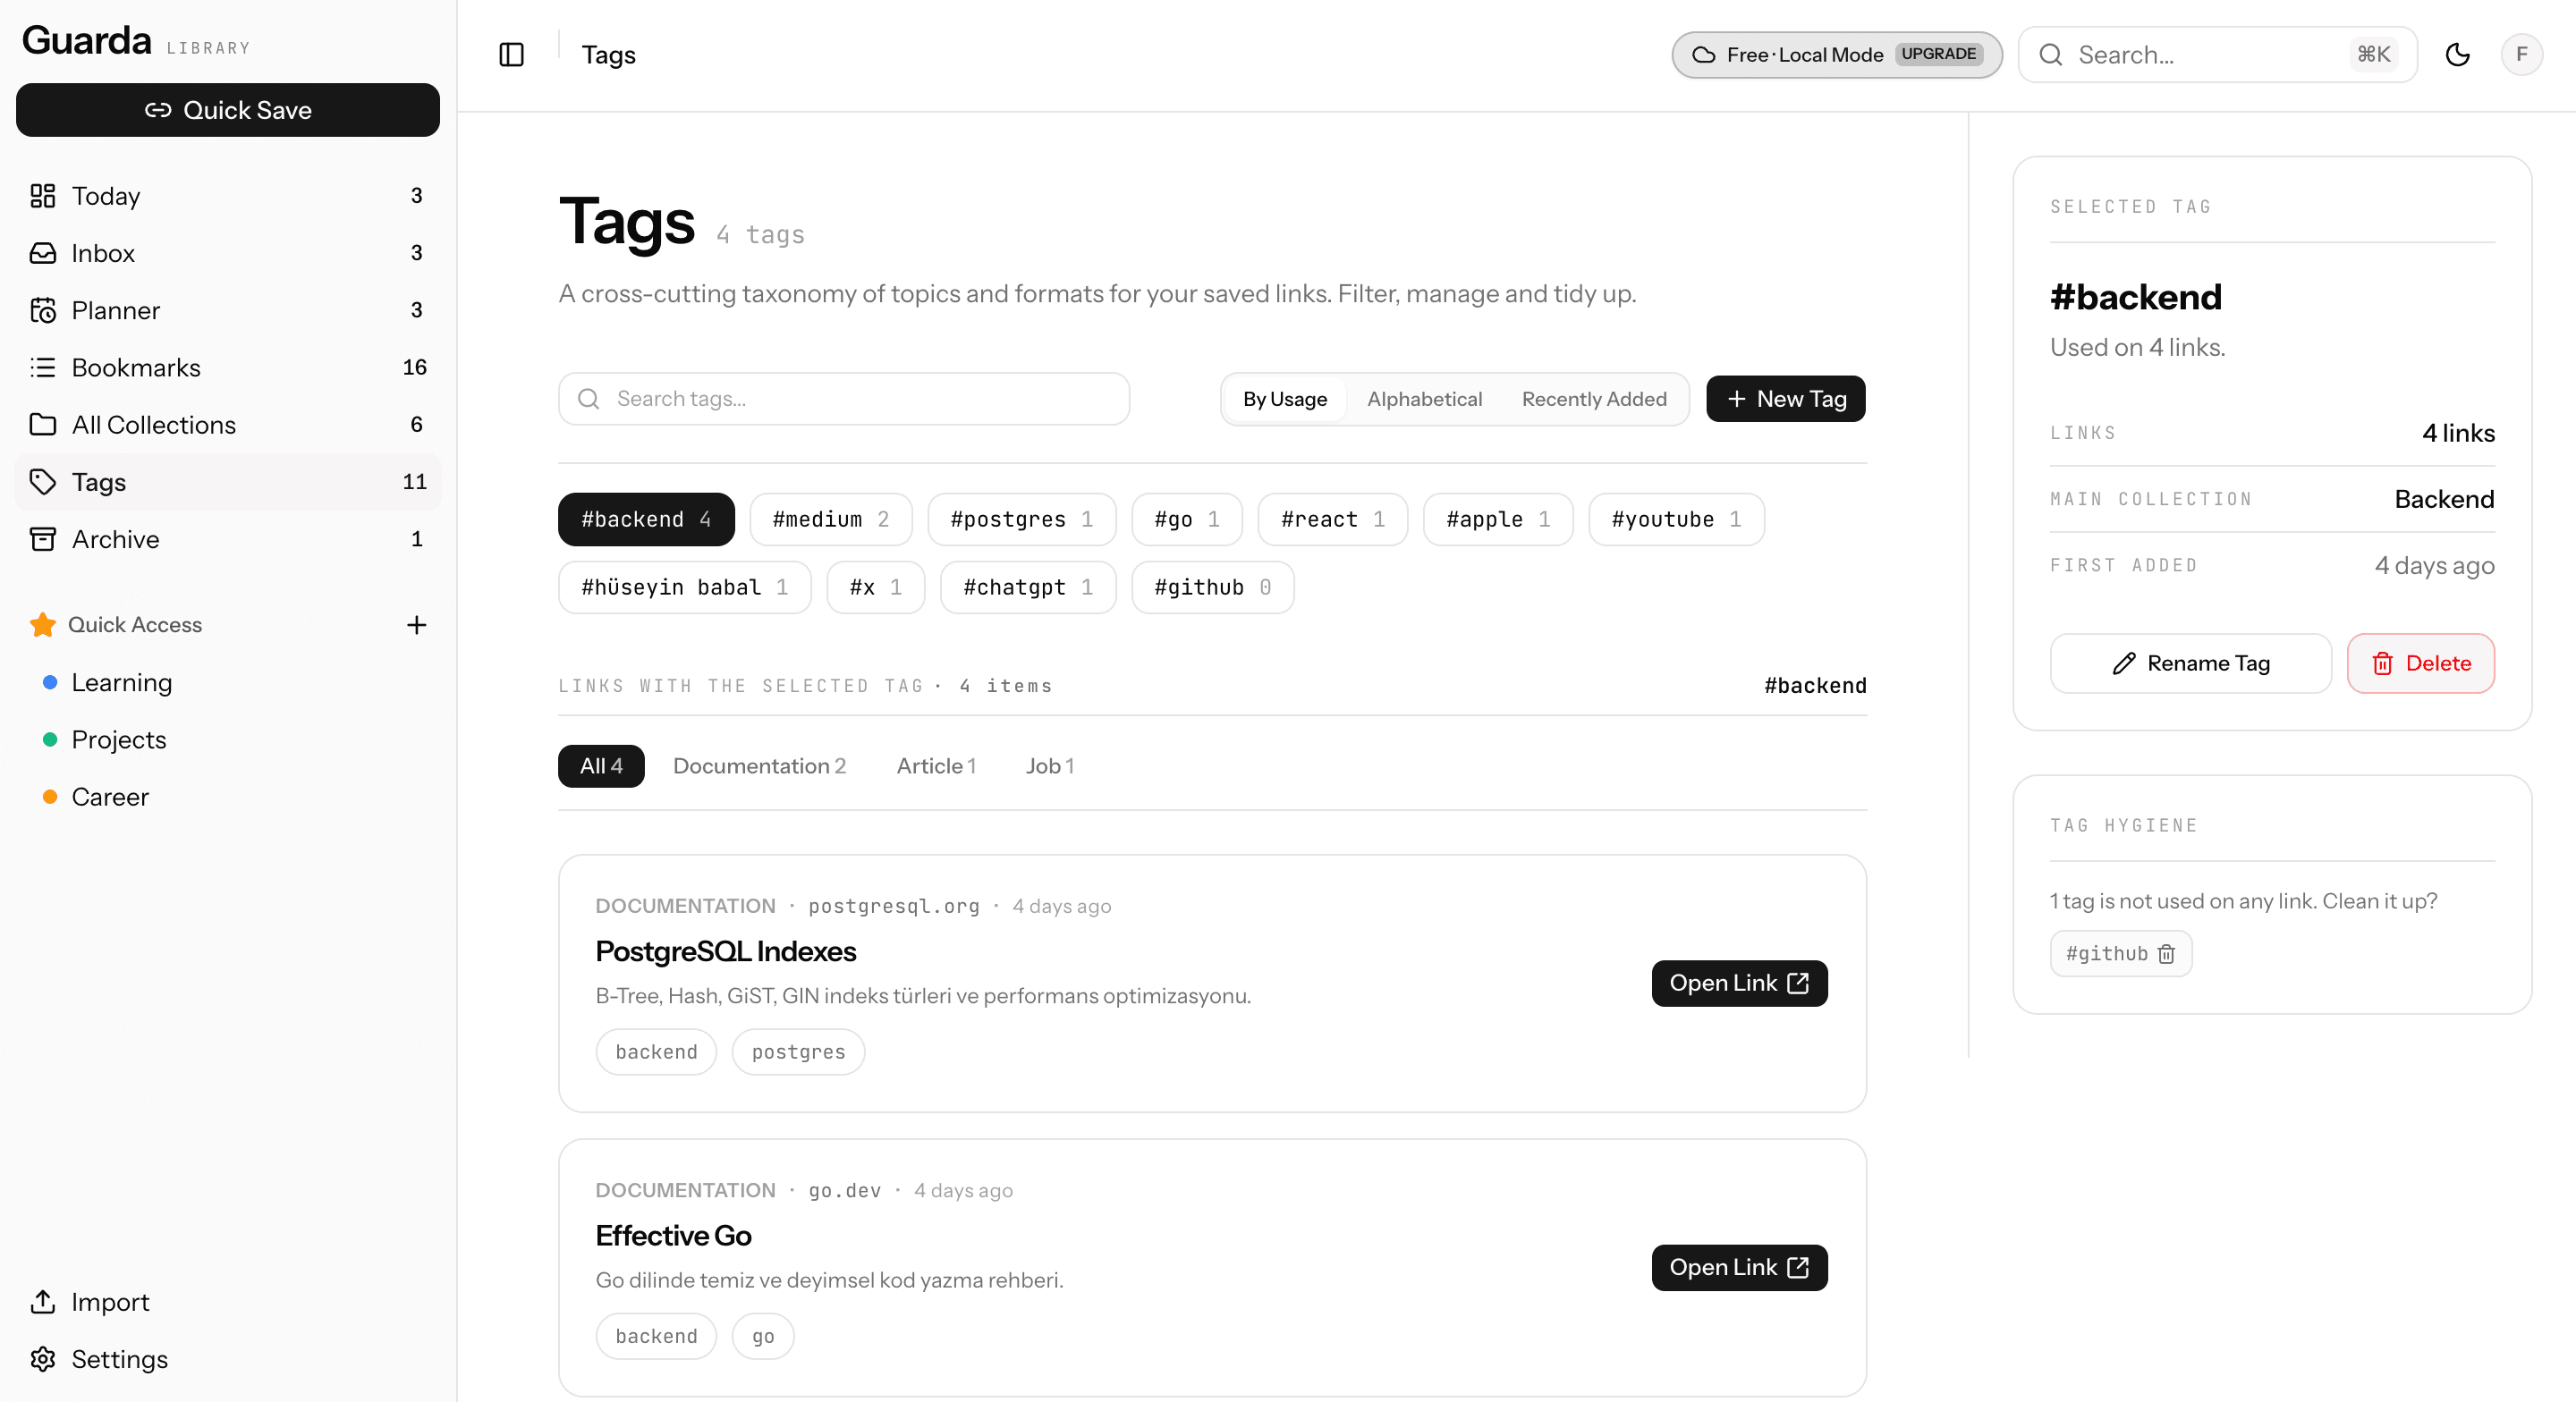Screen dimensions: 2576x1402
Task: Switch to Documentation 2 tab
Action: [x=759, y=766]
